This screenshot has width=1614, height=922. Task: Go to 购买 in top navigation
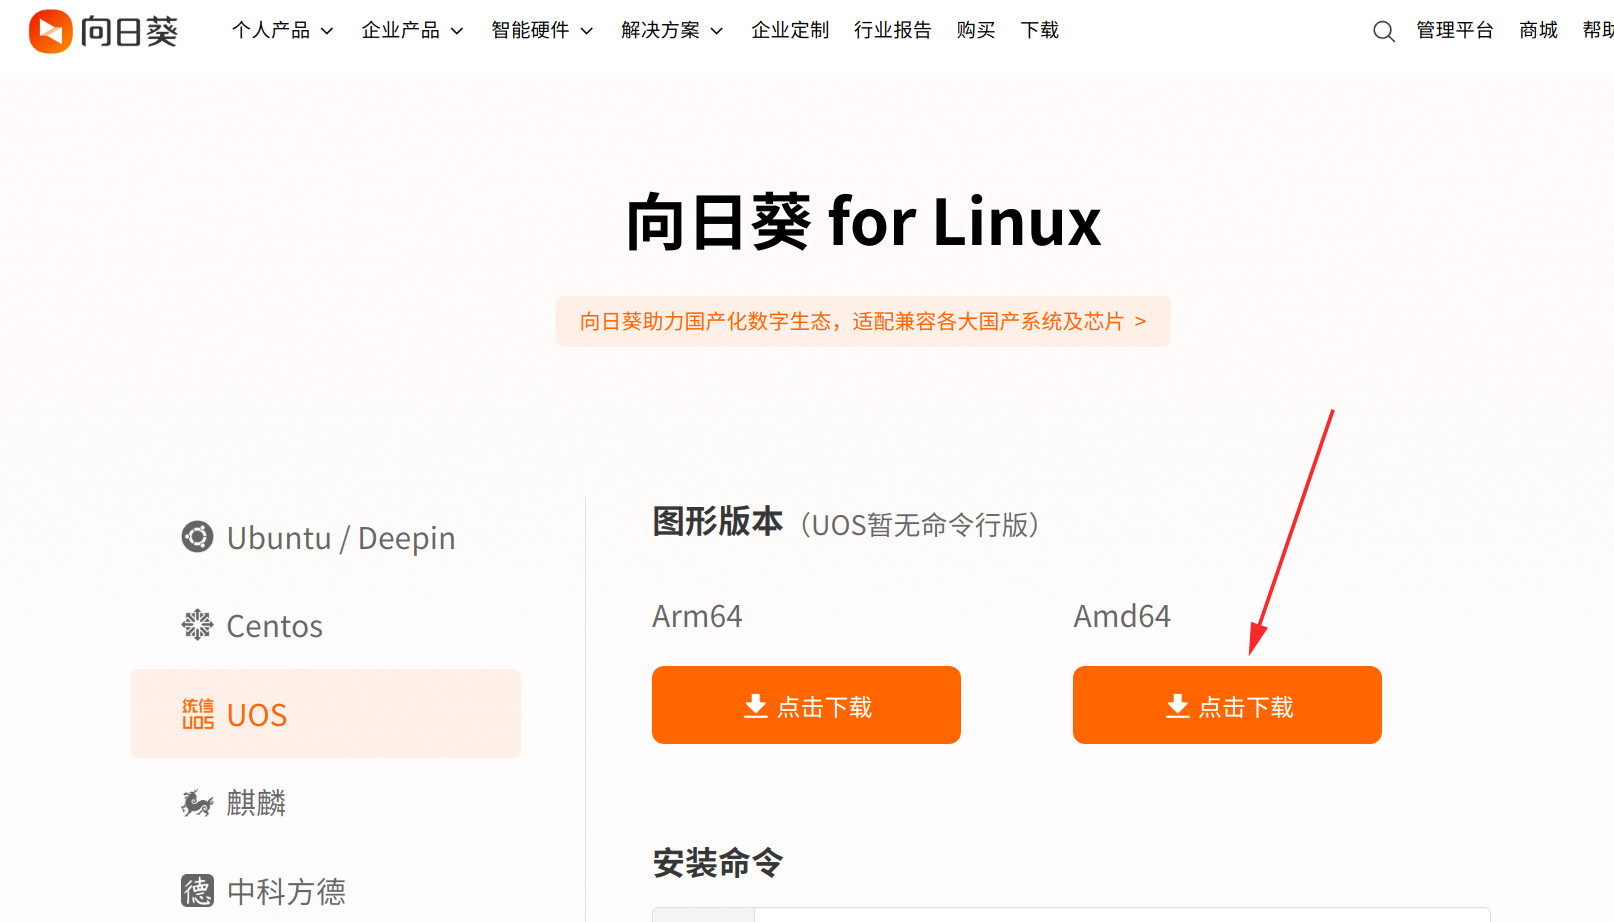coord(976,30)
